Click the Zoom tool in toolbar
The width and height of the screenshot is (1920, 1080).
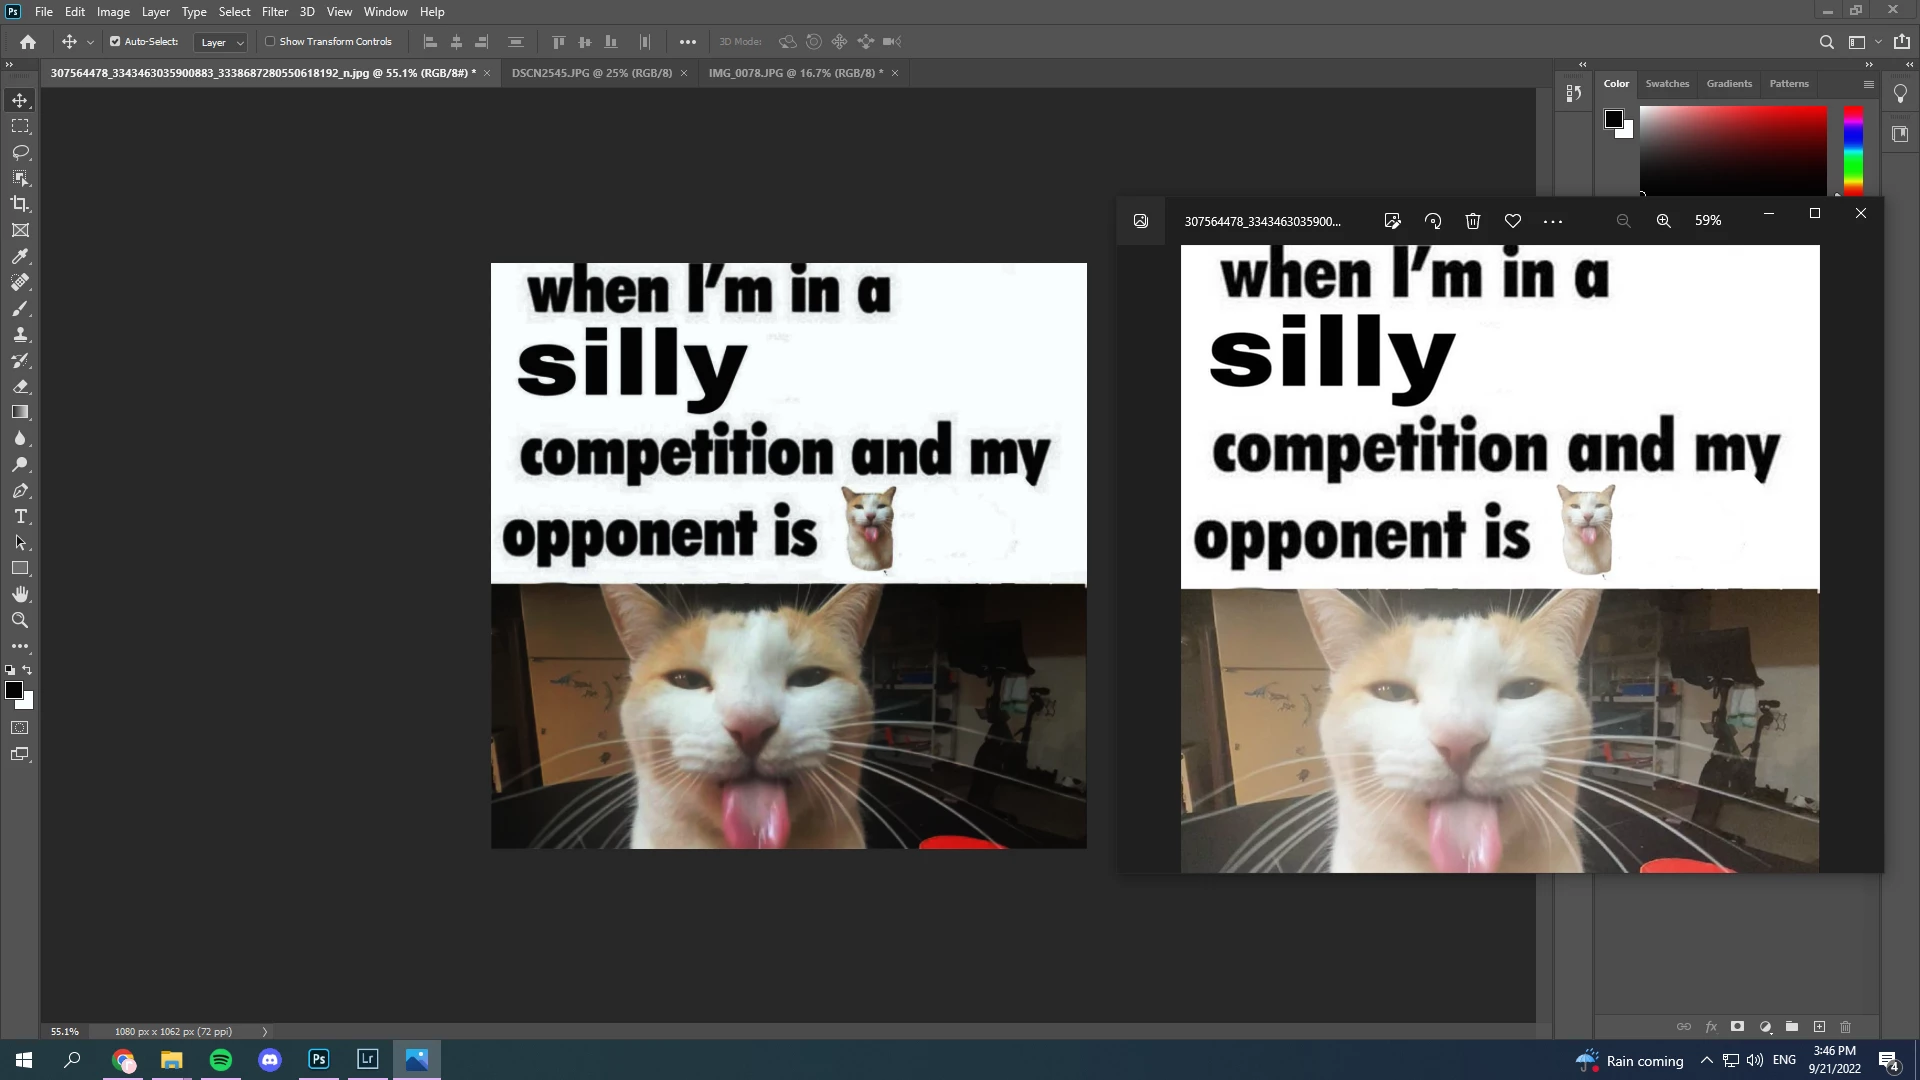(20, 620)
